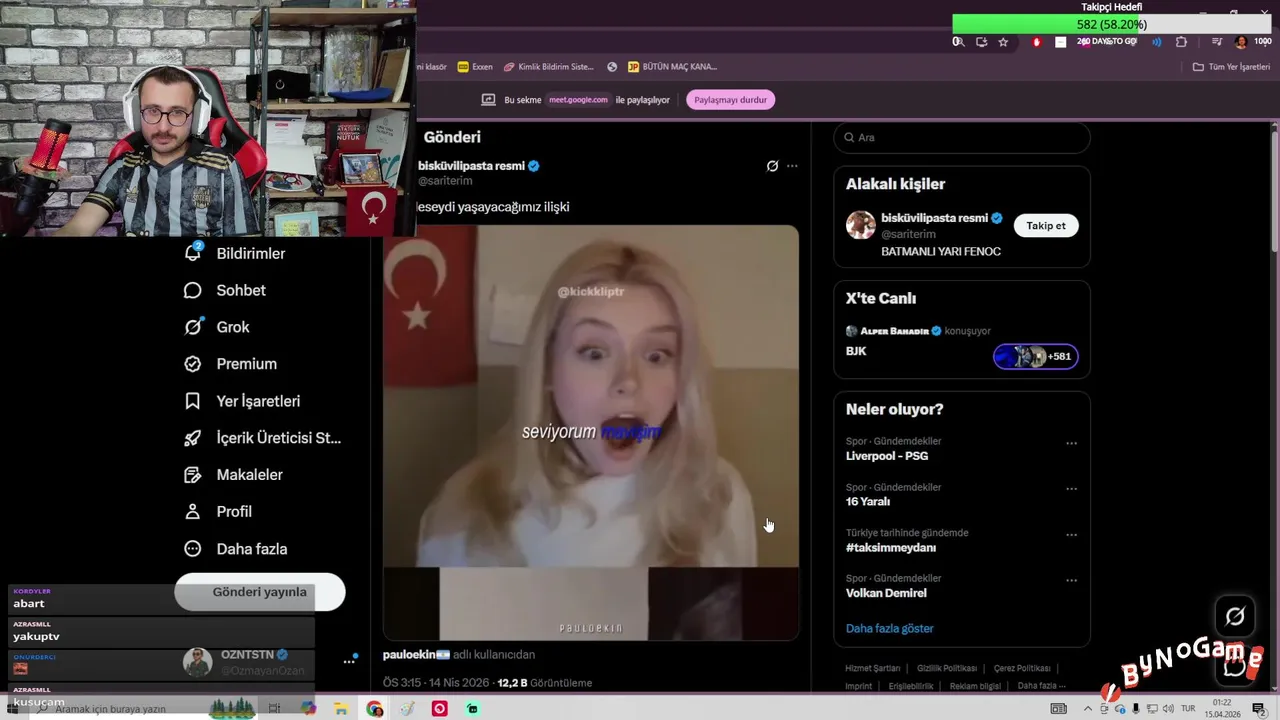Click Takip et button for bisküvilipasta
This screenshot has width=1280, height=720.
pyautogui.click(x=1046, y=226)
